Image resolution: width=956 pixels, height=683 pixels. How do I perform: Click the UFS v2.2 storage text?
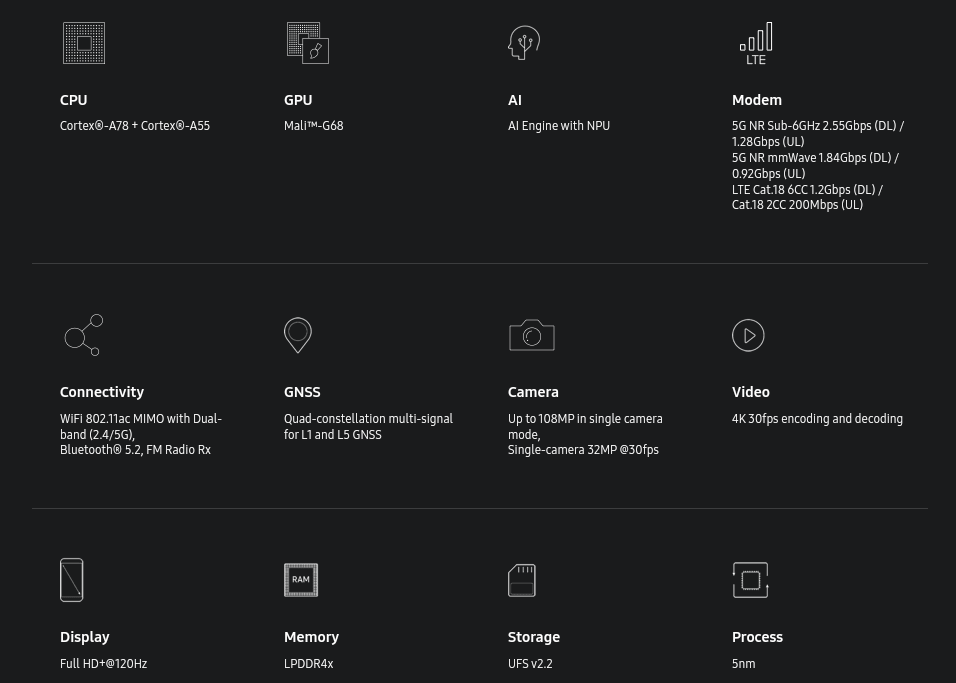point(530,664)
